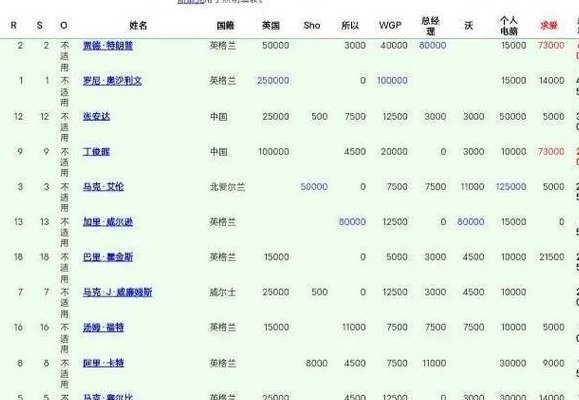This screenshot has width=579, height=400.
Task: Sort by the Sho column header
Action: click(312, 25)
